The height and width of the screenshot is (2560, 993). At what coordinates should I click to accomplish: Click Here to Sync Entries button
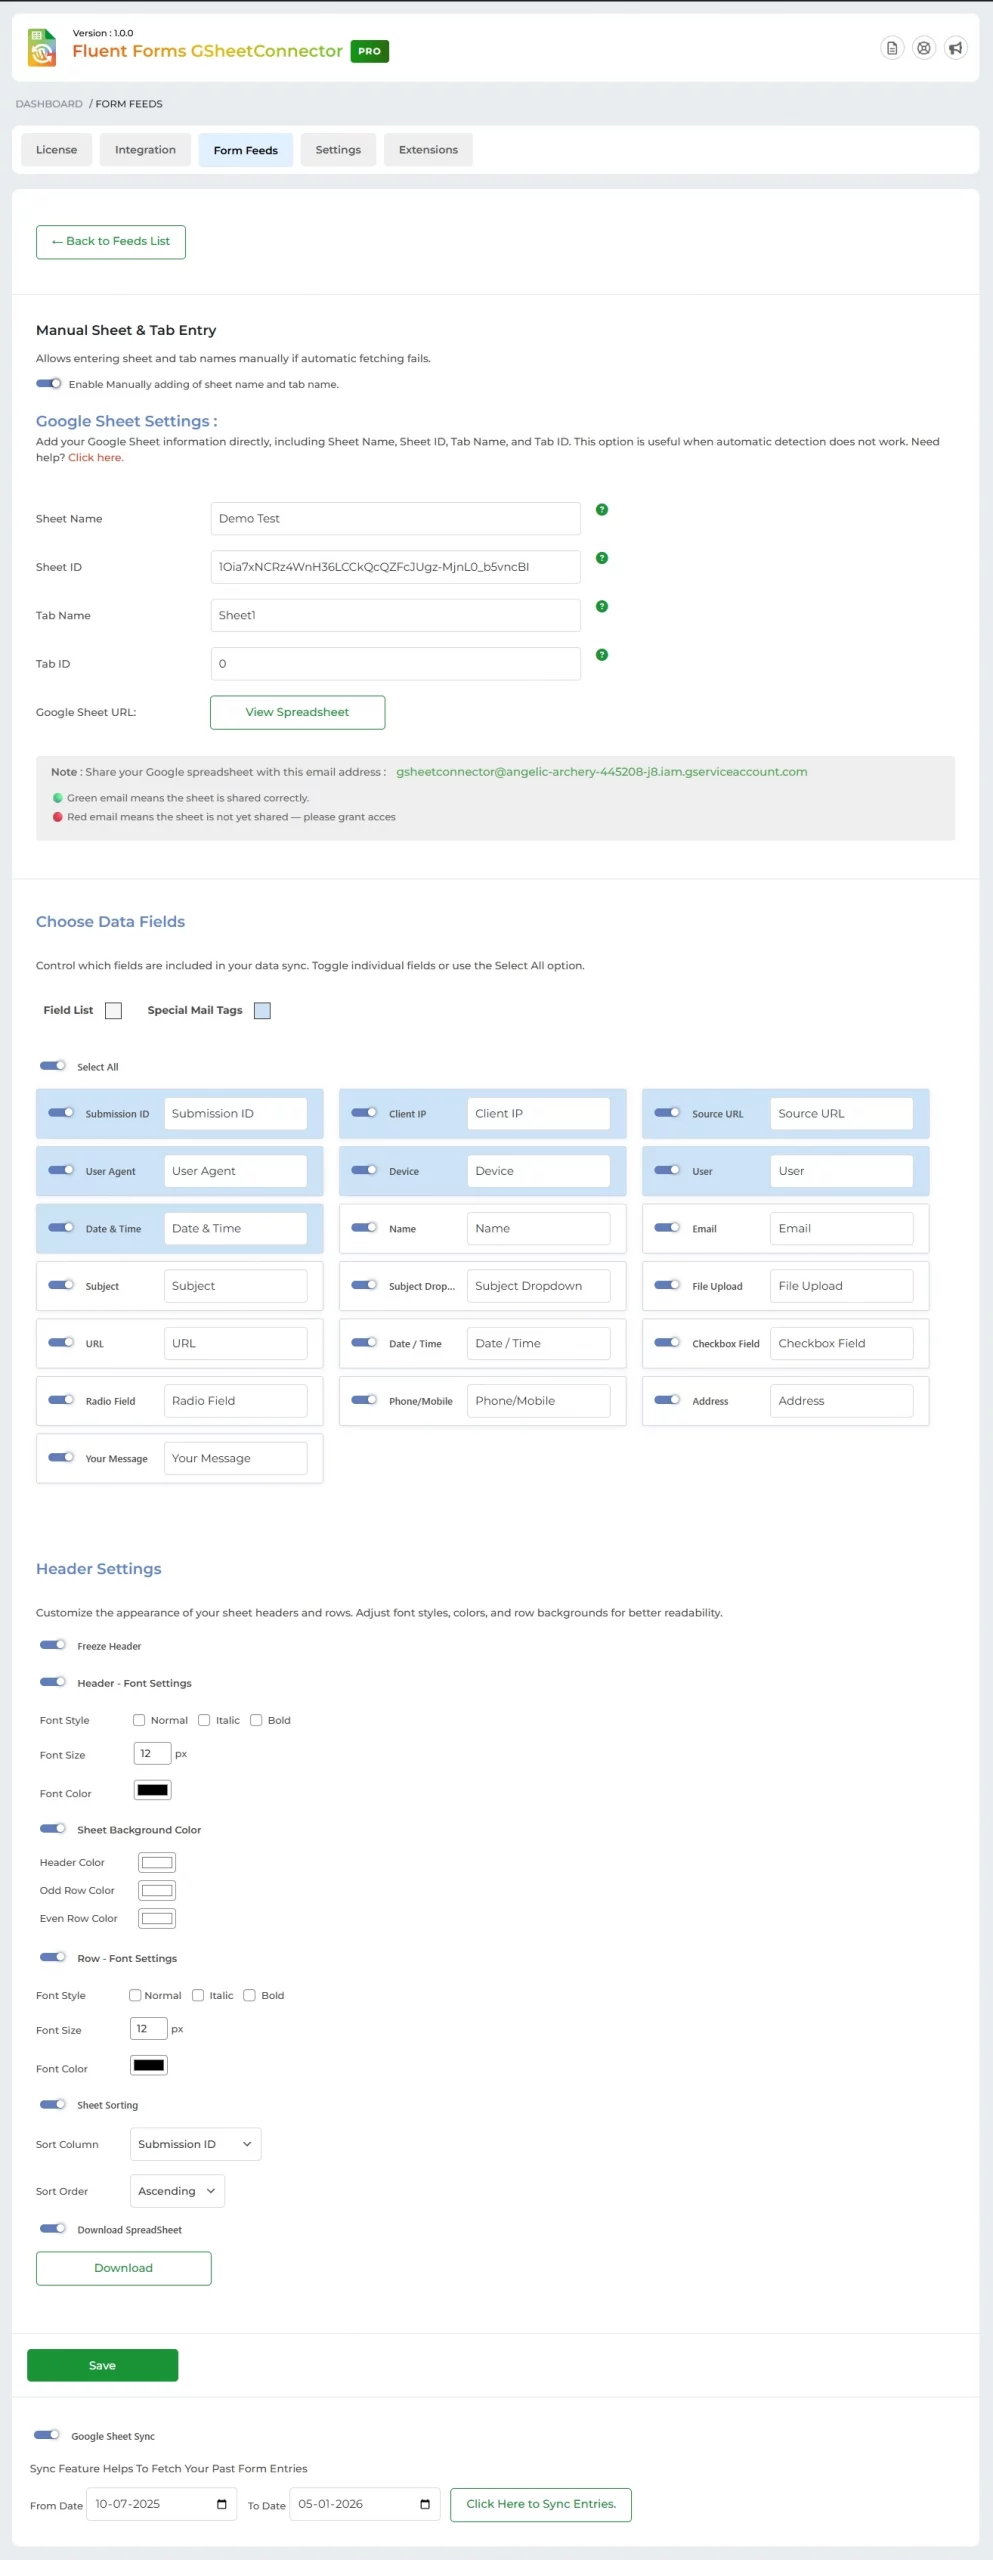[541, 2504]
